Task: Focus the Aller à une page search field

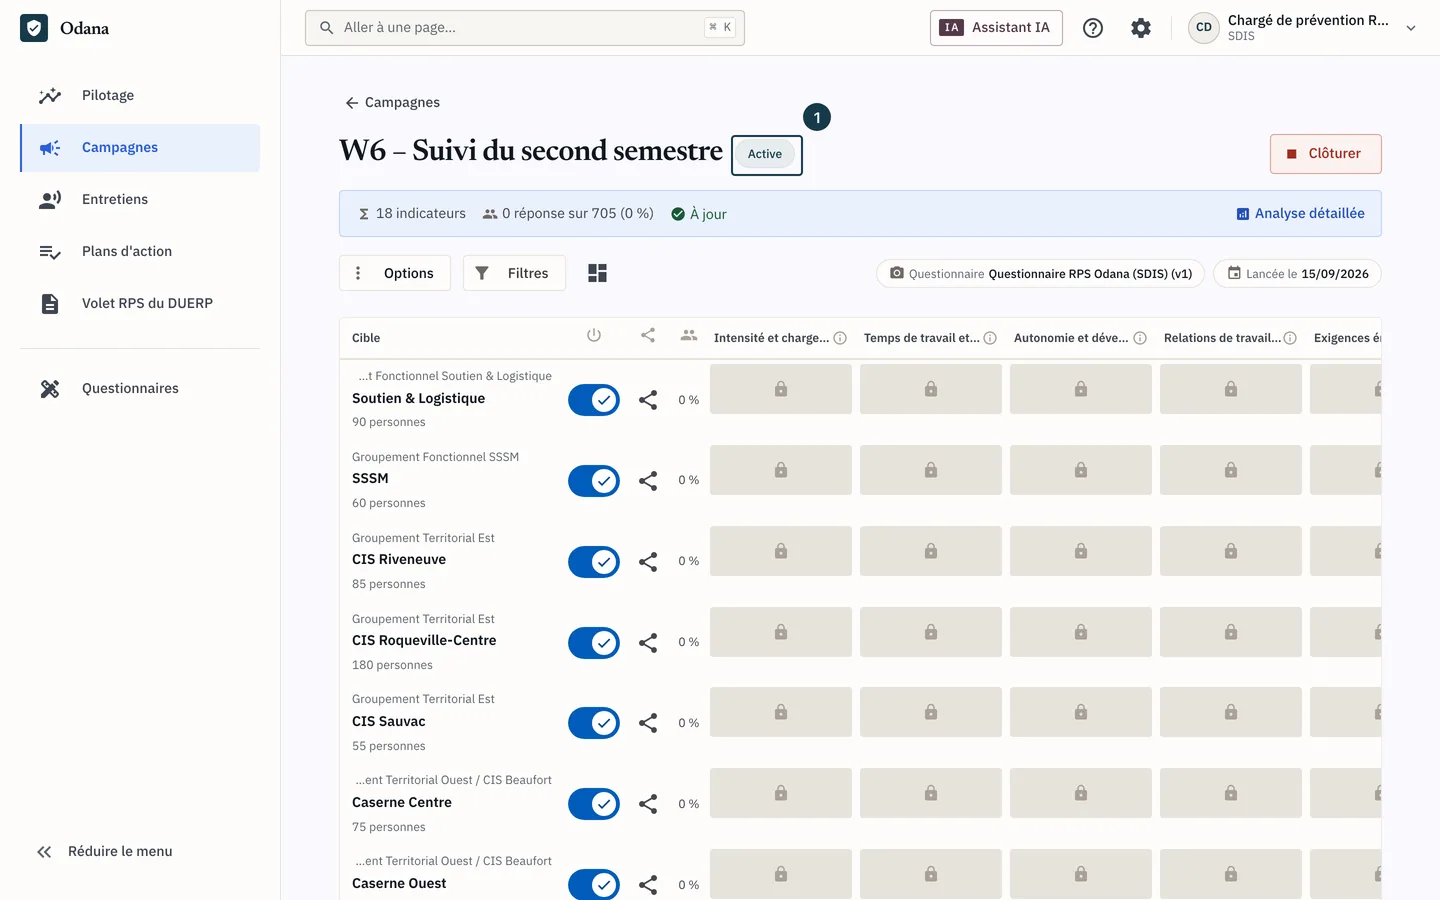Action: point(525,28)
